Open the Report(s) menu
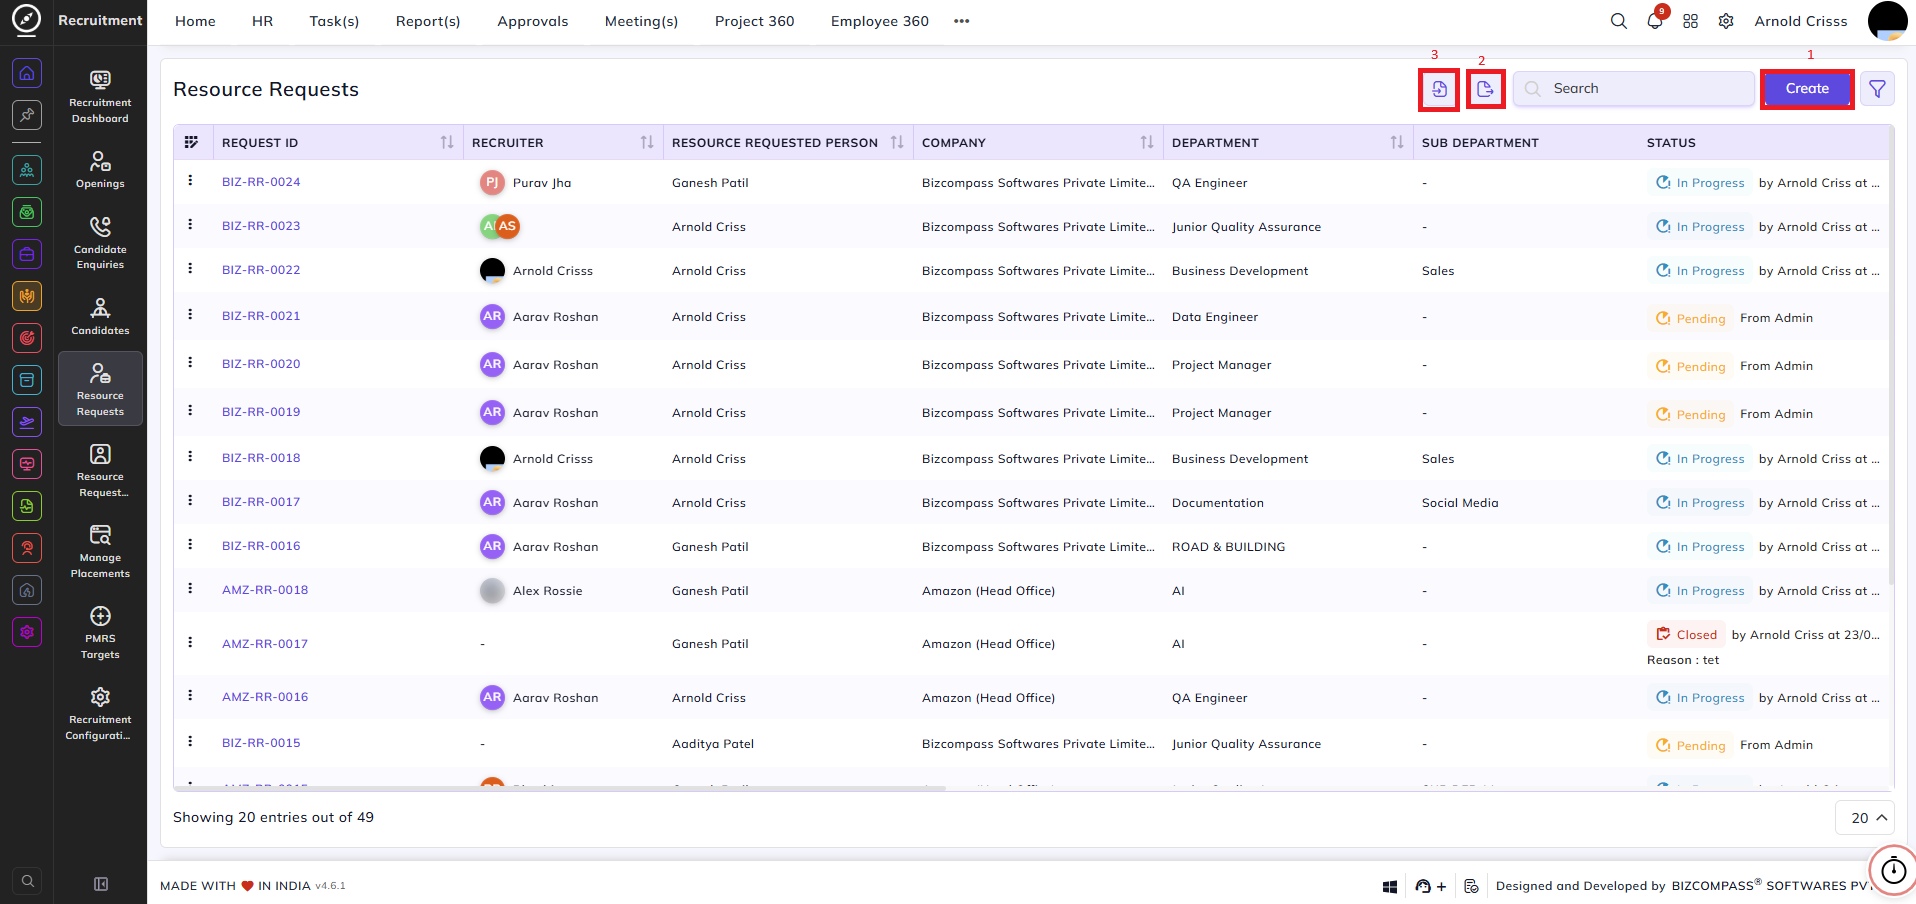1916x904 pixels. [428, 21]
